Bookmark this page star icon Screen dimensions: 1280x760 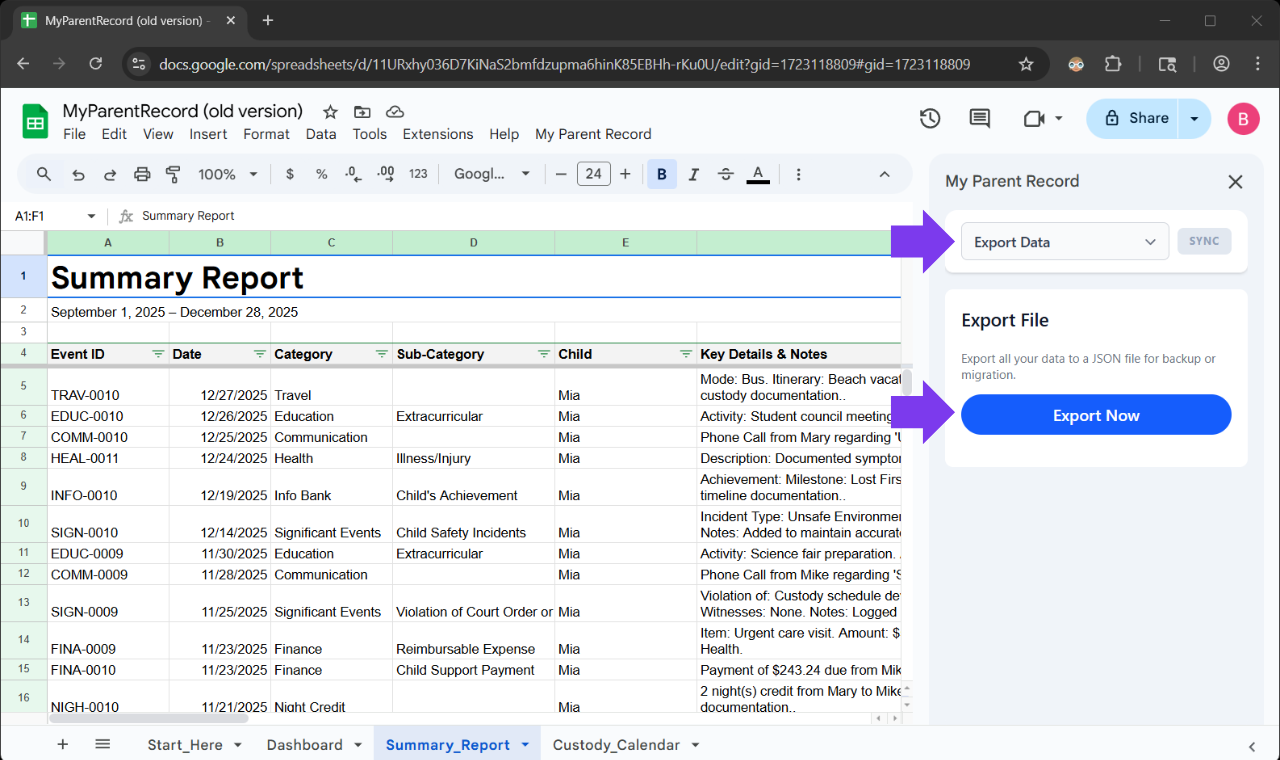tap(1026, 64)
